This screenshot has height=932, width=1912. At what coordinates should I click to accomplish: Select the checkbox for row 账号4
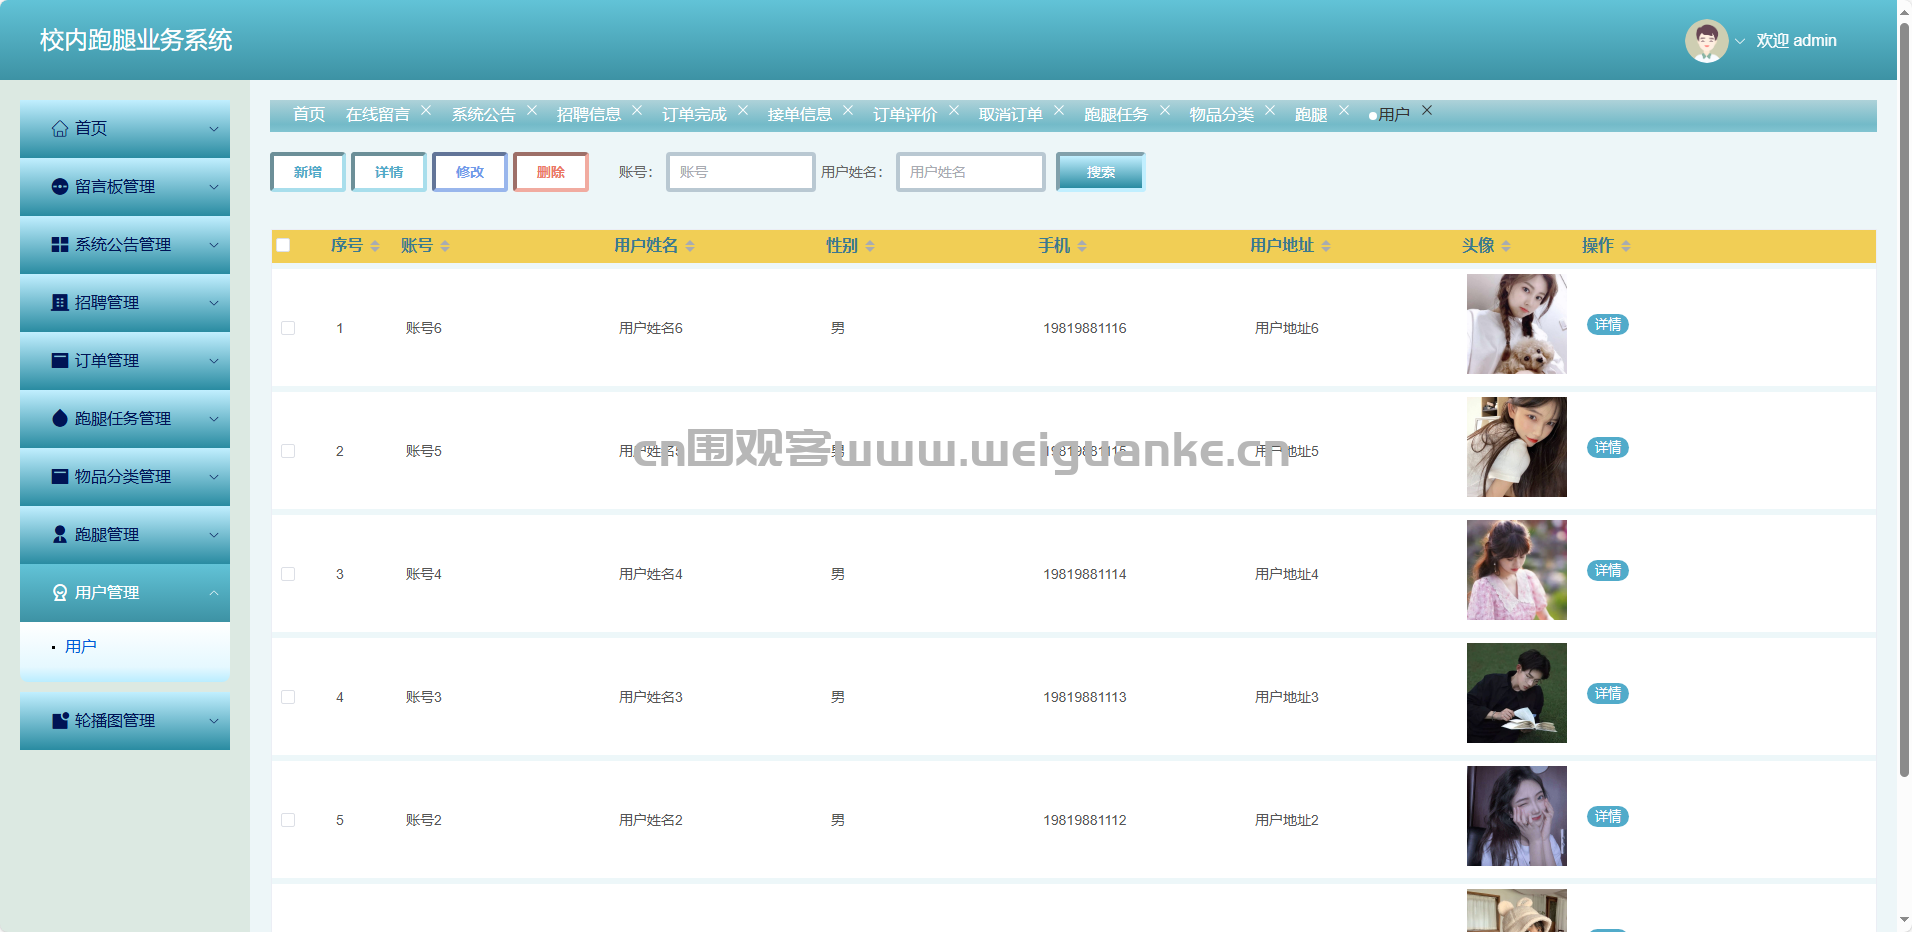[288, 574]
